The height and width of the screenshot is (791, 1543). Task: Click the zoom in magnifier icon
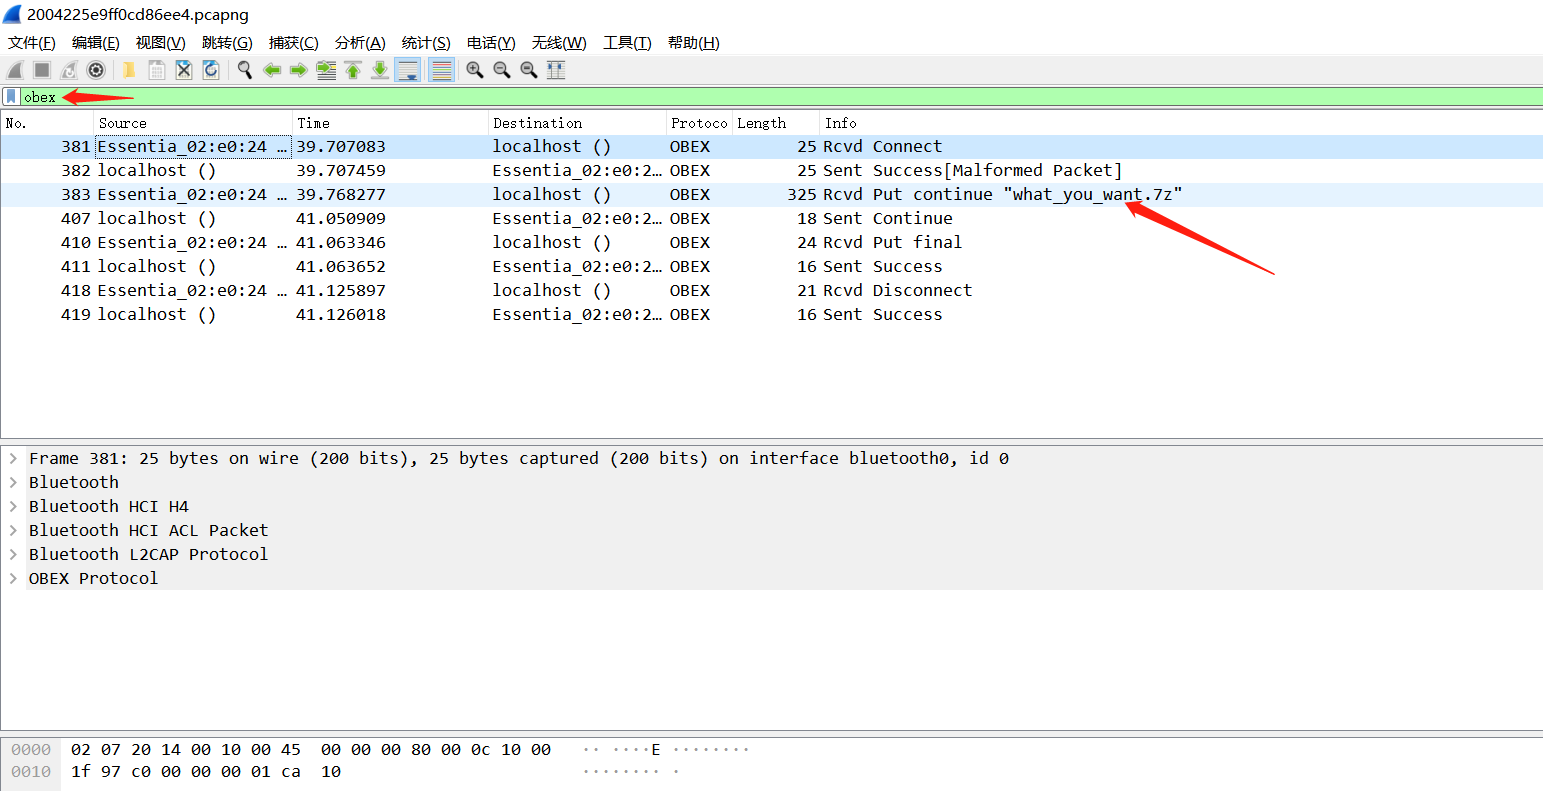point(474,70)
